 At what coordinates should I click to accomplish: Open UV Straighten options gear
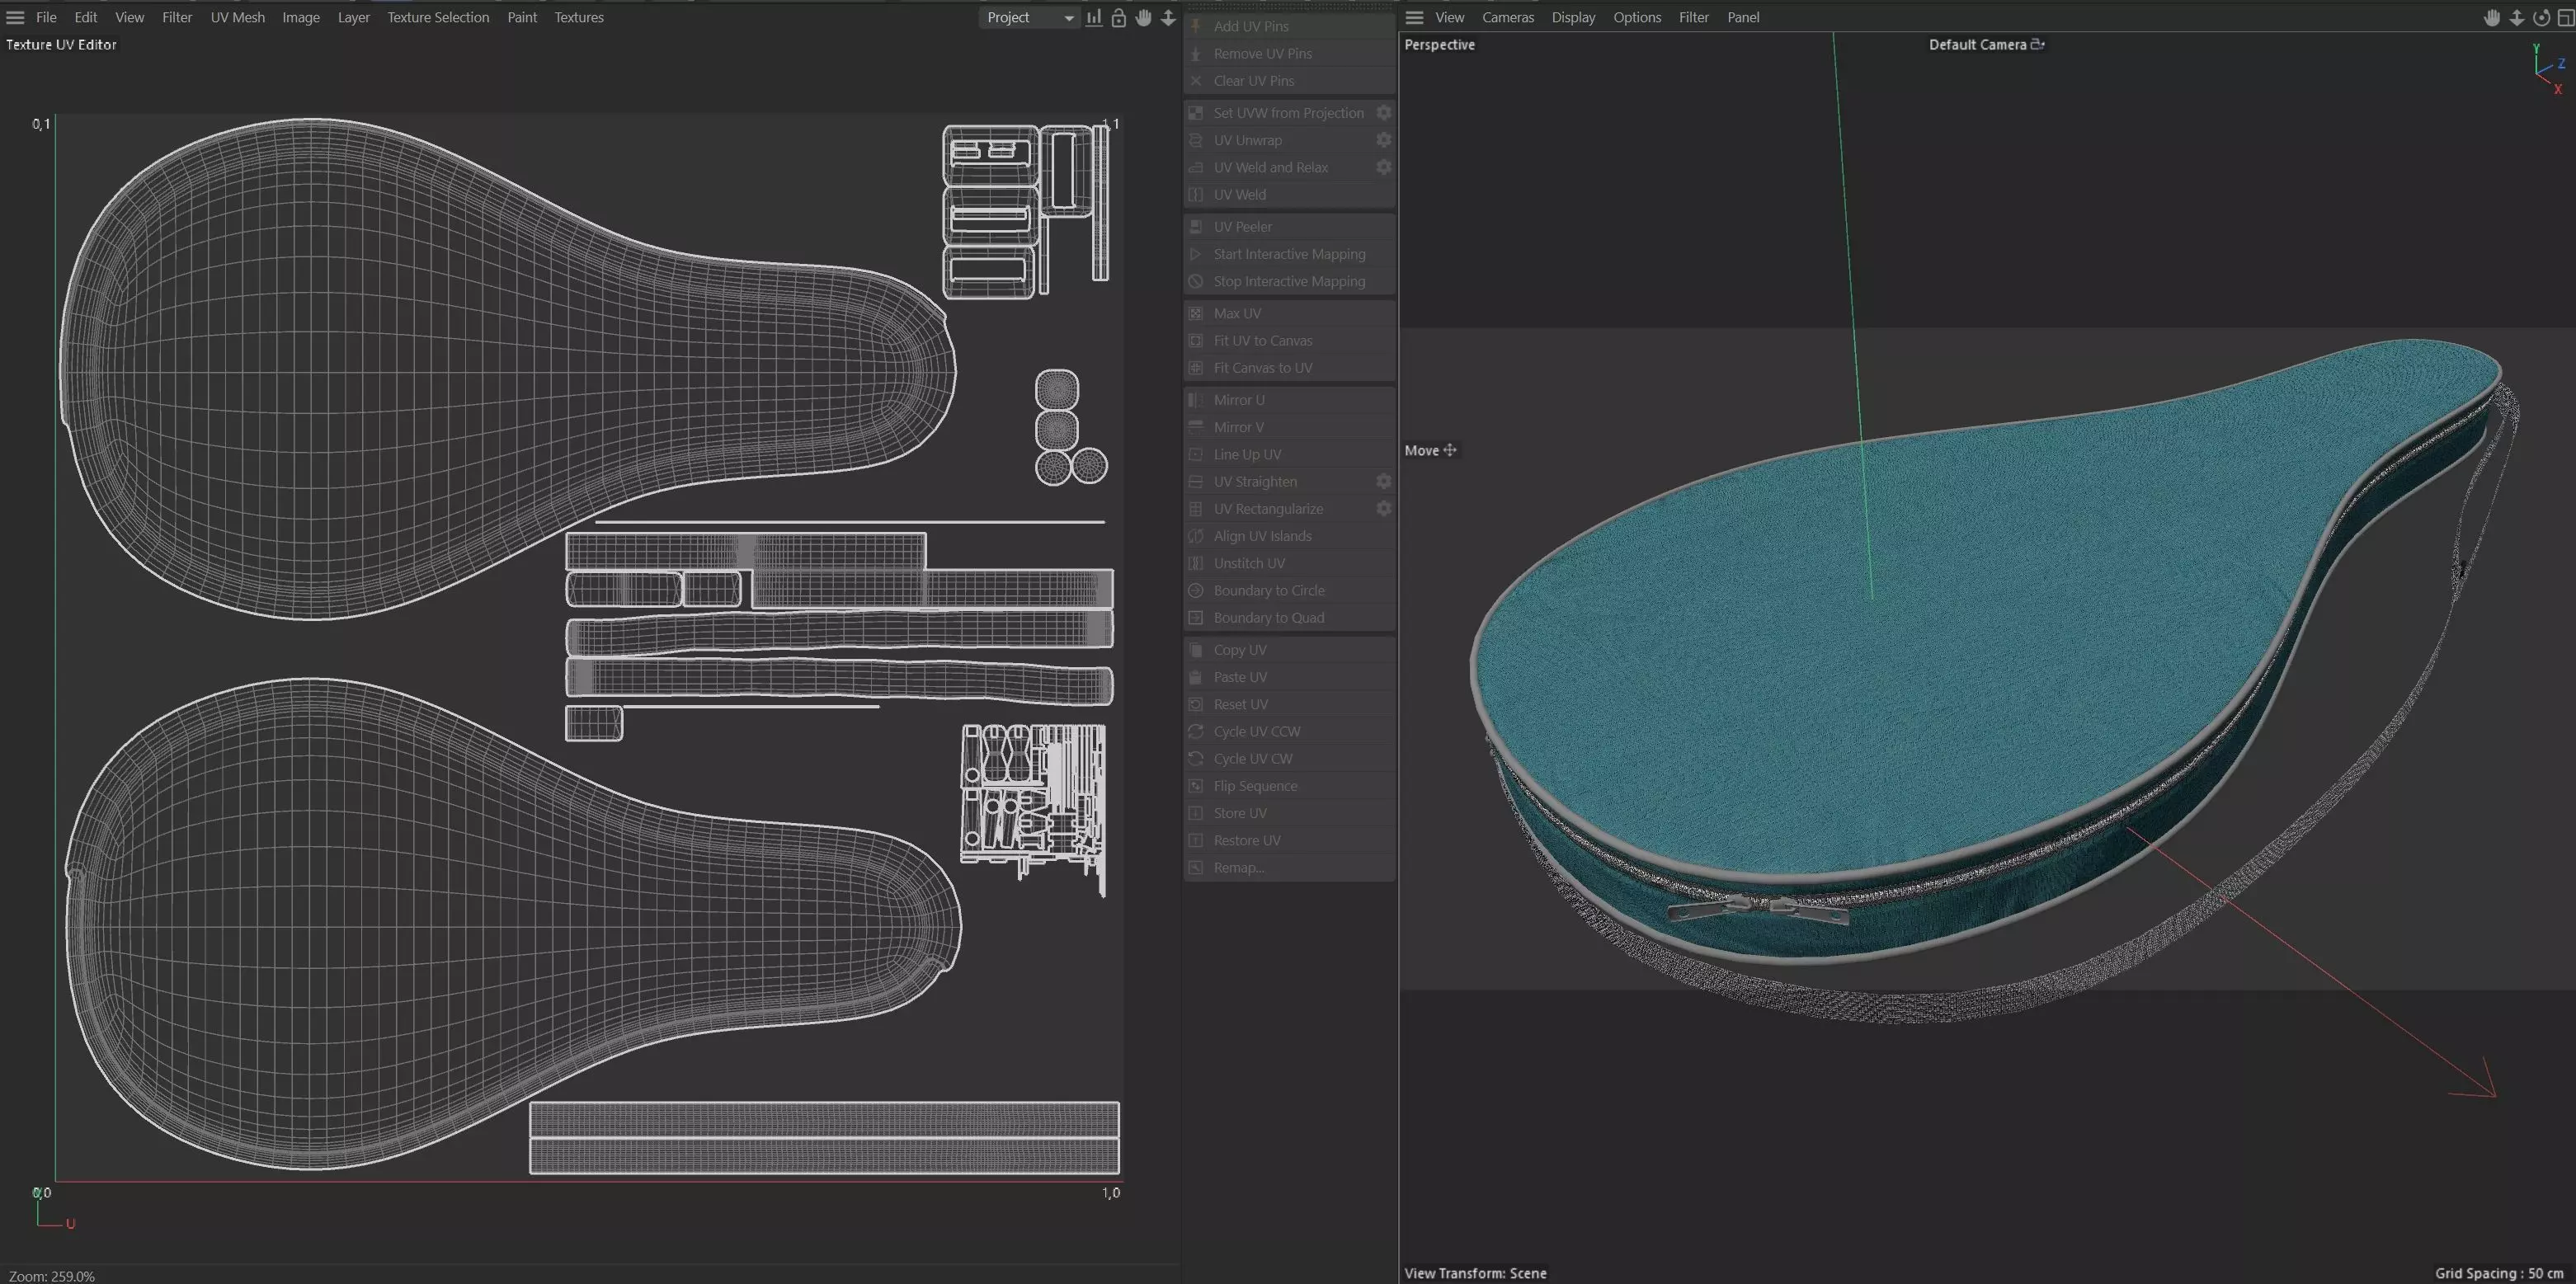[1384, 481]
